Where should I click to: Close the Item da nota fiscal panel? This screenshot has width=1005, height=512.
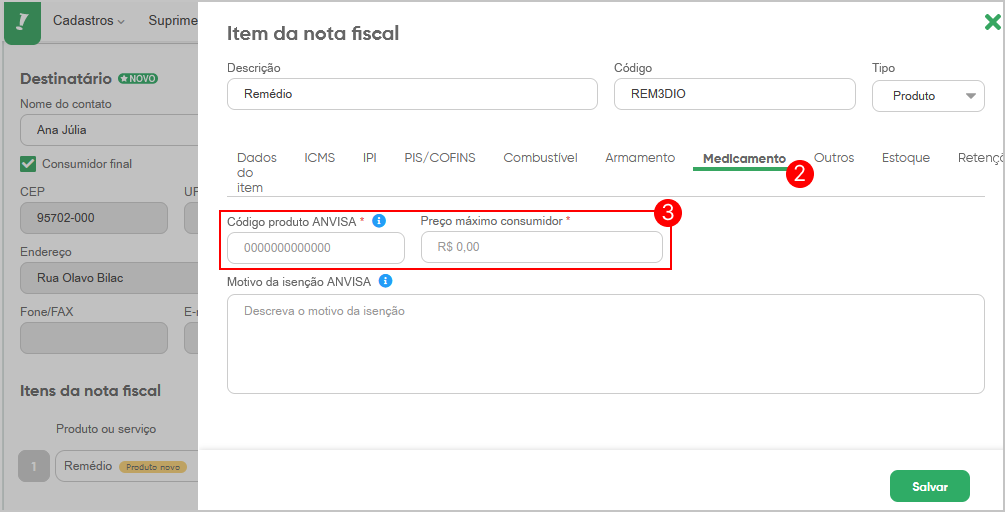pyautogui.click(x=992, y=24)
